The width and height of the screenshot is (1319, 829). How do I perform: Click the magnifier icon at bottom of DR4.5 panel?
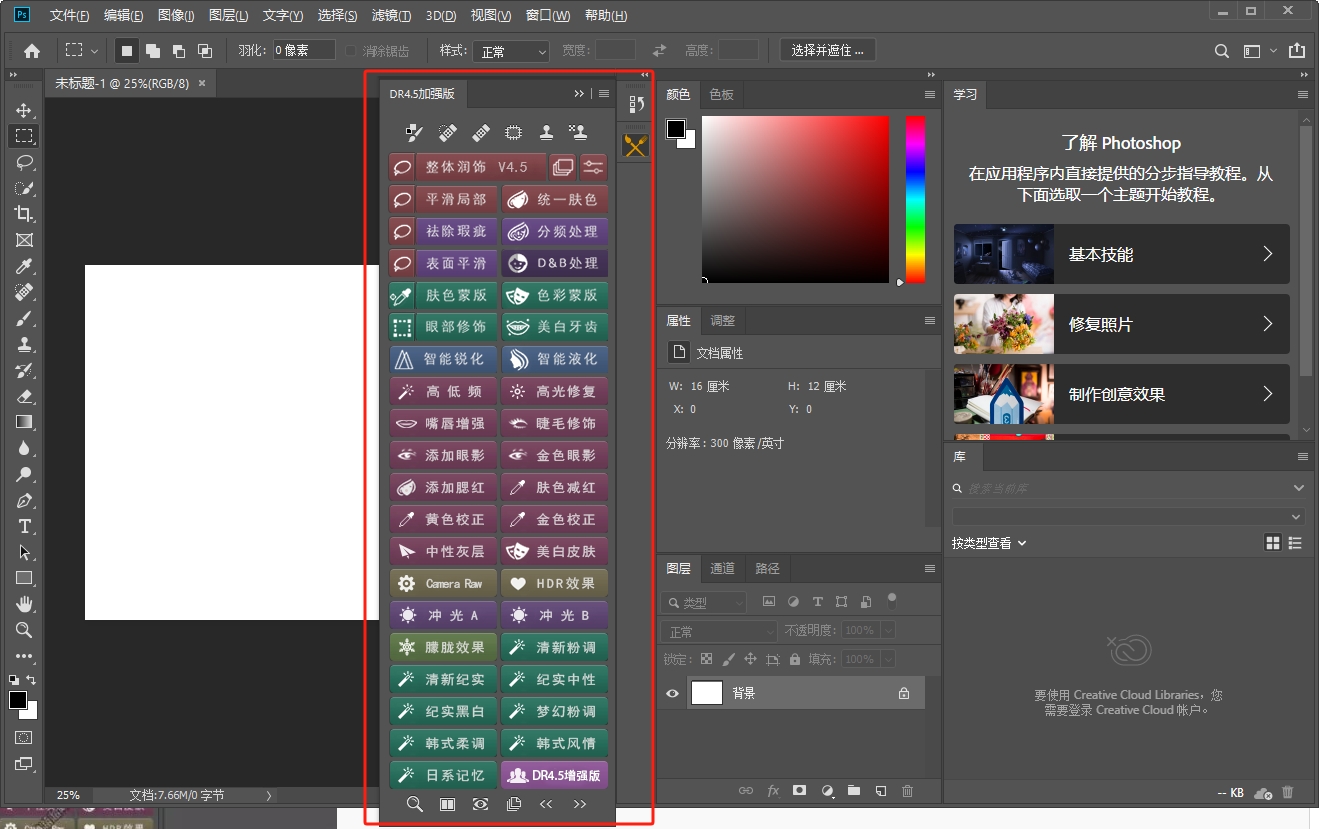(414, 803)
